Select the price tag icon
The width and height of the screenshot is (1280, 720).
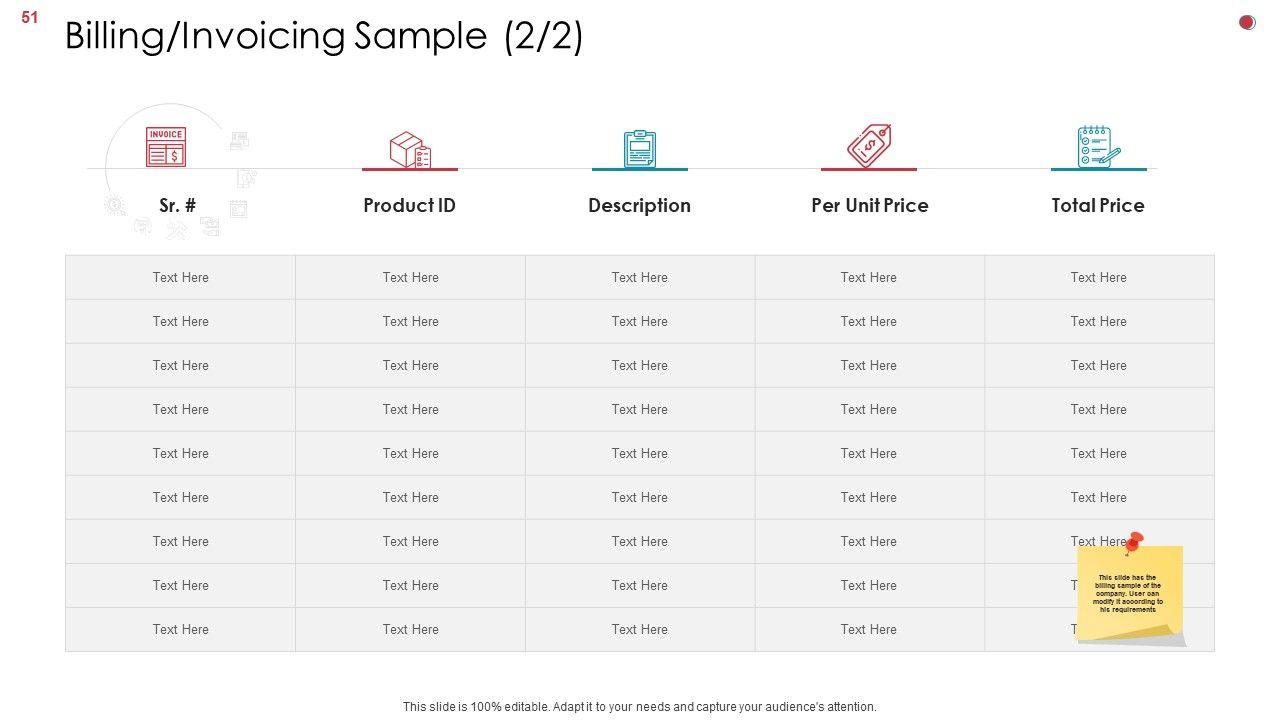[x=869, y=146]
